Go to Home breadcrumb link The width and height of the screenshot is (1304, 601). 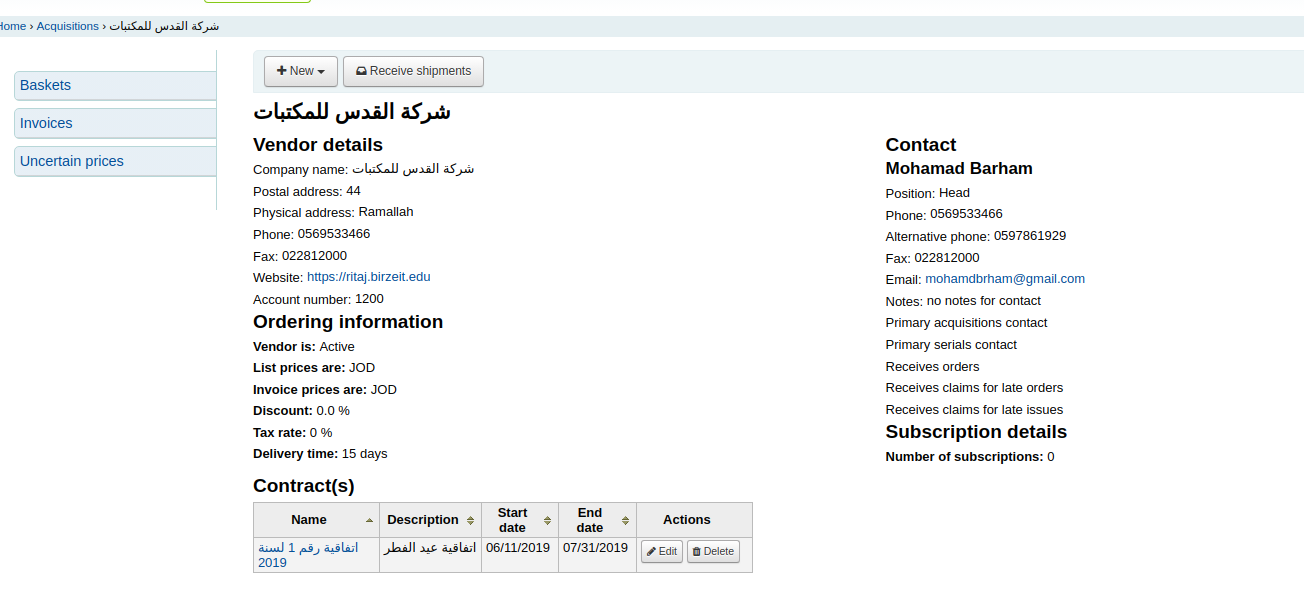12,26
